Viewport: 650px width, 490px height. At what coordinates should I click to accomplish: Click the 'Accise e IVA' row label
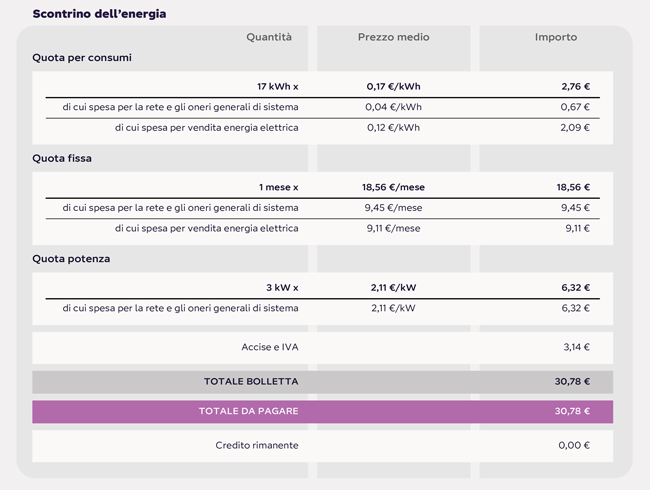[270, 348]
